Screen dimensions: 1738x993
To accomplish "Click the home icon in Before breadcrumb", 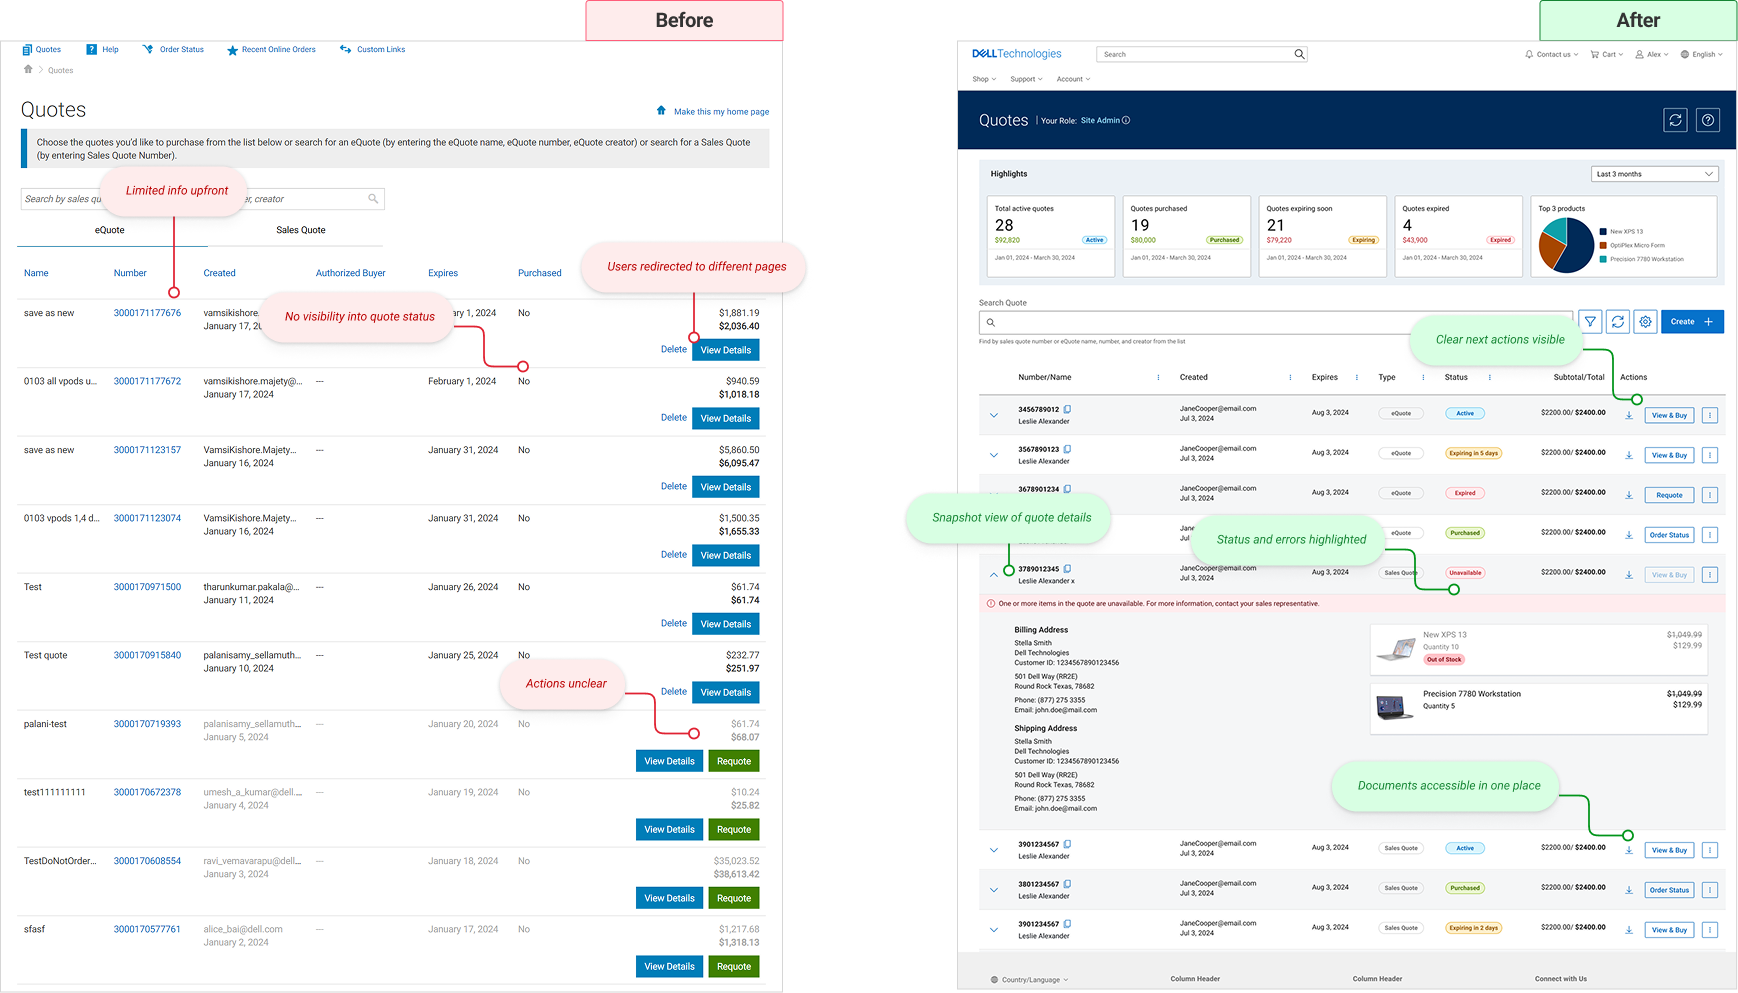I will [x=28, y=70].
